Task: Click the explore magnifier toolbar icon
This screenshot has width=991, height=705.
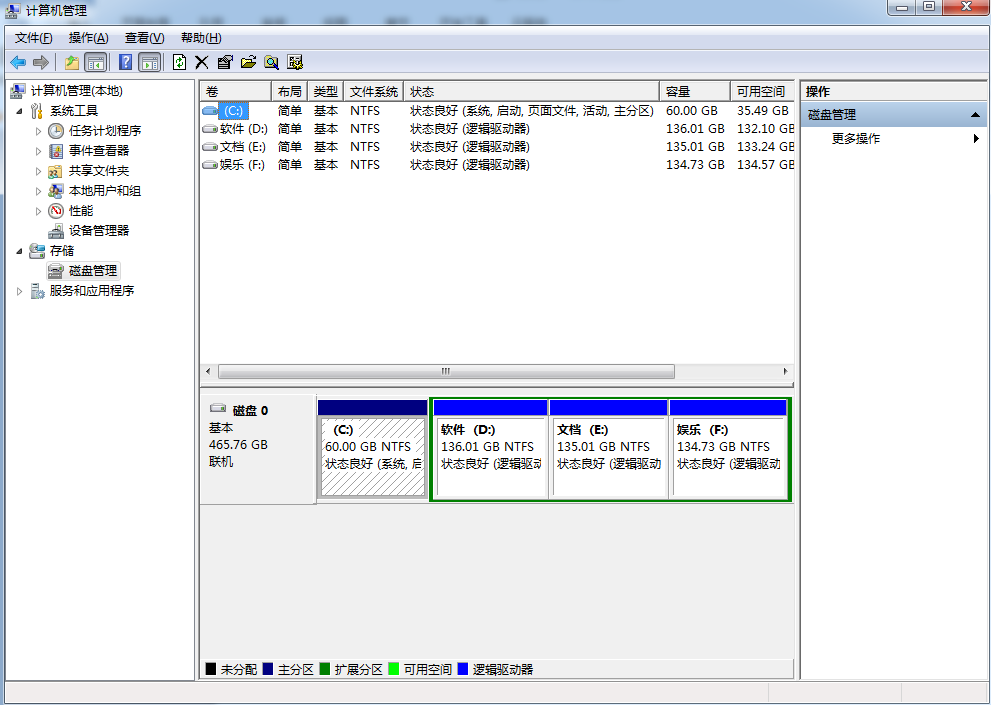Action: 272,62
